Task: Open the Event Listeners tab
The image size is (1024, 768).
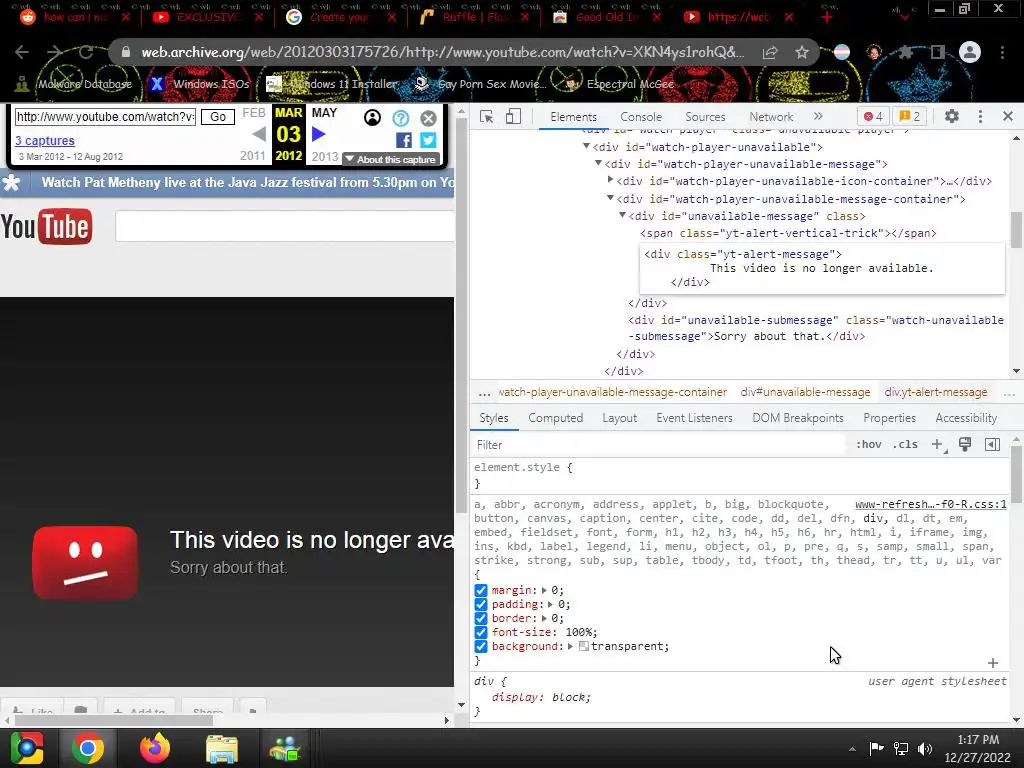Action: pyautogui.click(x=694, y=418)
